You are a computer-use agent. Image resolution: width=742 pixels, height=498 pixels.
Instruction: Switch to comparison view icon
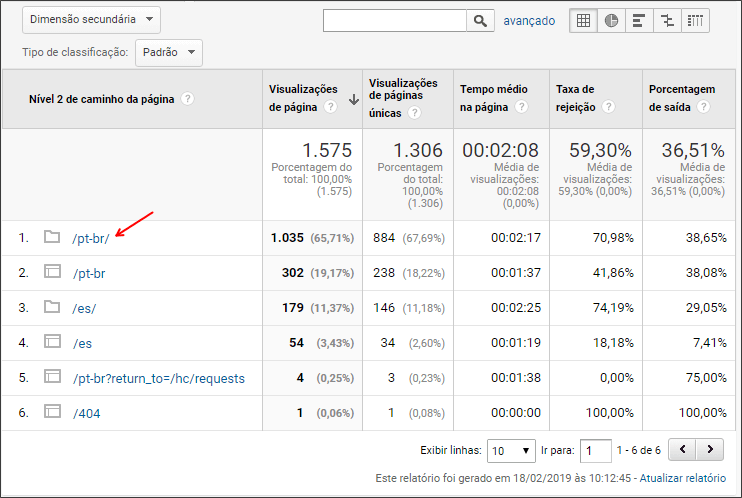(667, 21)
